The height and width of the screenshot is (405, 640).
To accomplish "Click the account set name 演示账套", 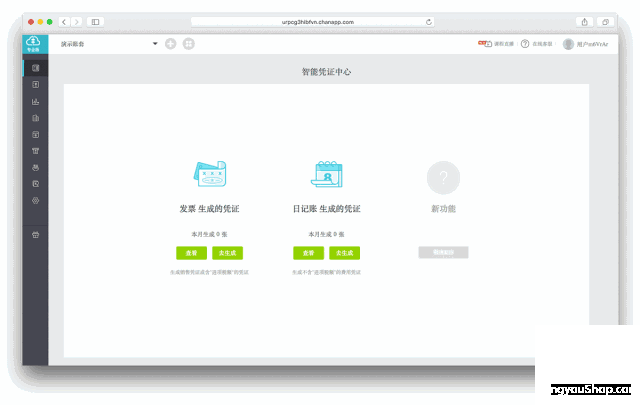I will click(x=73, y=44).
